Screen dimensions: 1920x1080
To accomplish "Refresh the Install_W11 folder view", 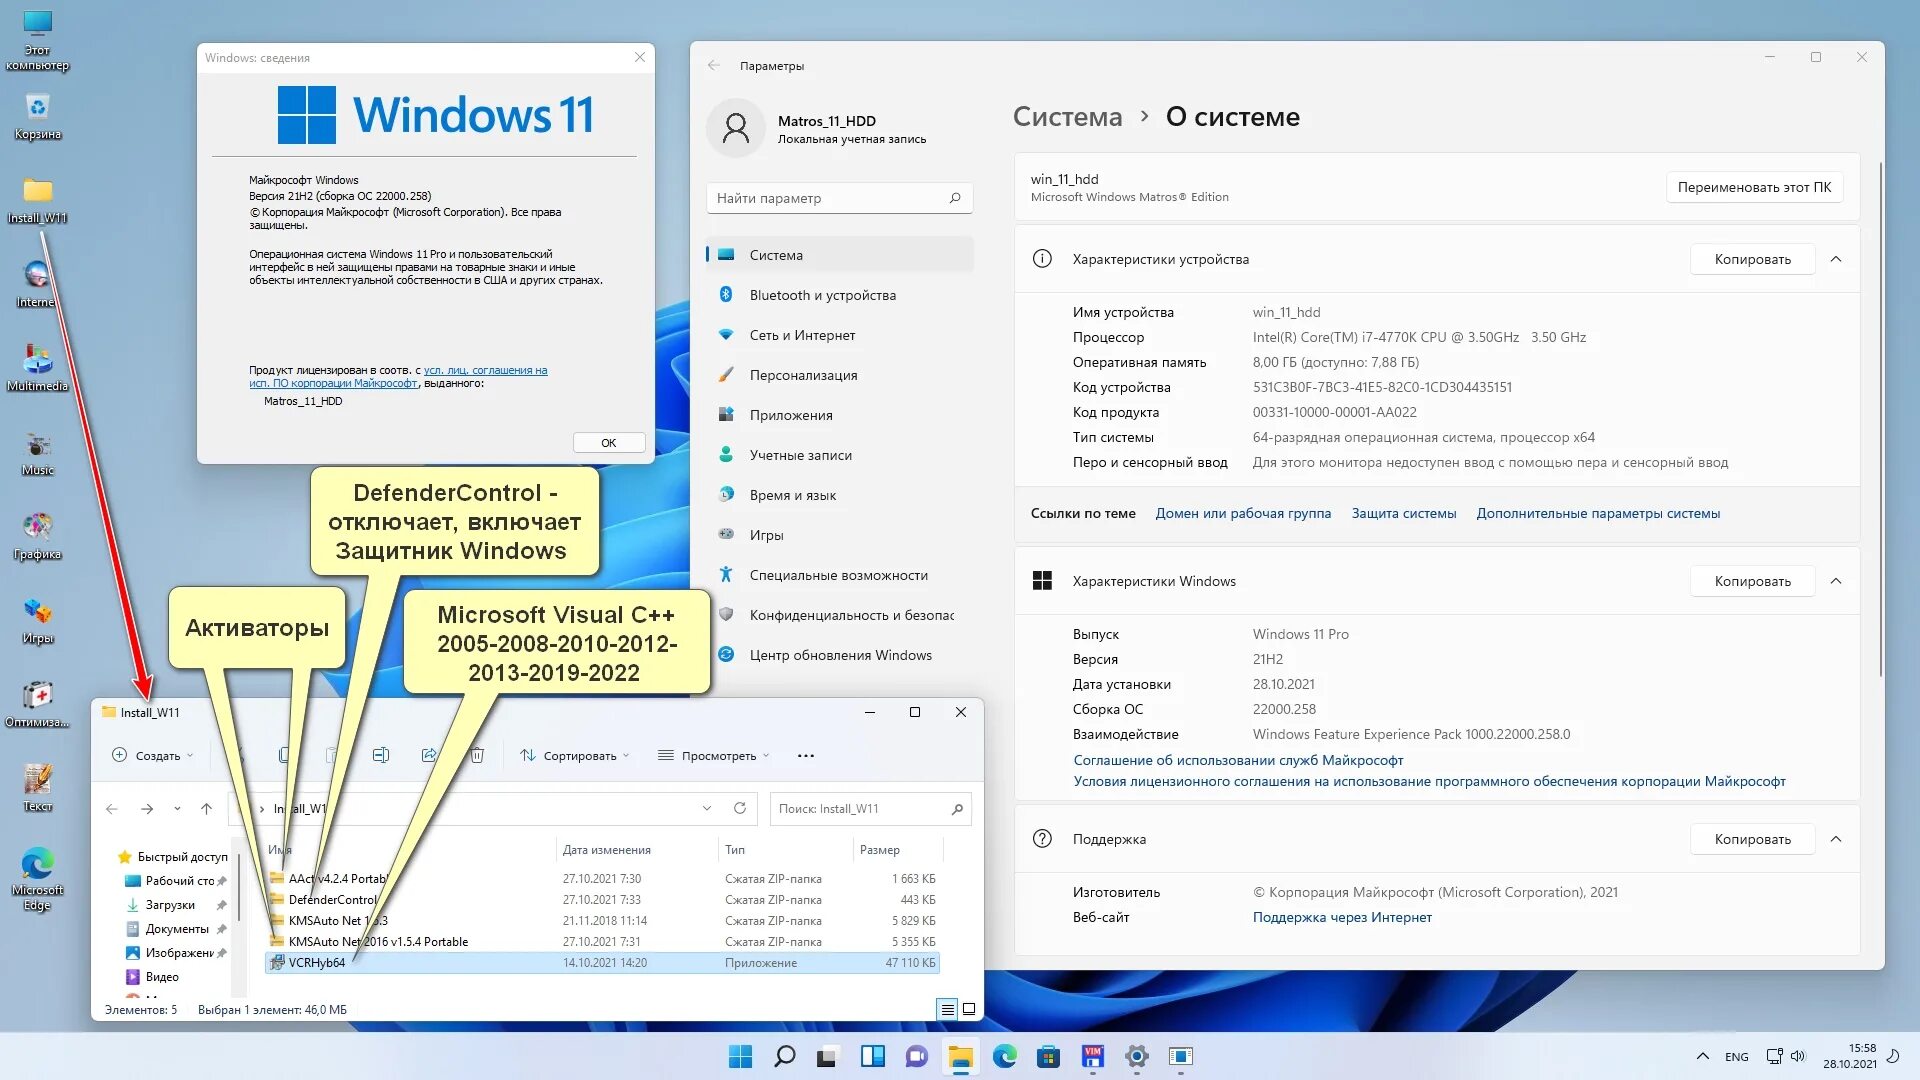I will click(740, 808).
